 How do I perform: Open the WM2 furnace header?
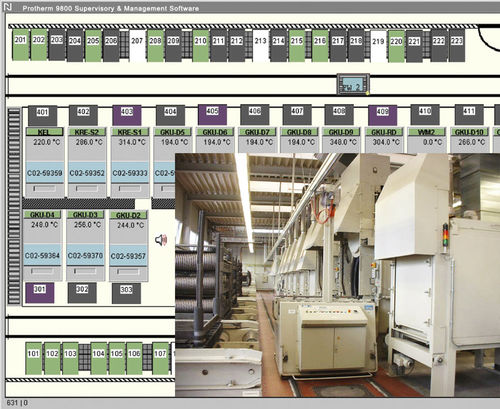click(426, 132)
